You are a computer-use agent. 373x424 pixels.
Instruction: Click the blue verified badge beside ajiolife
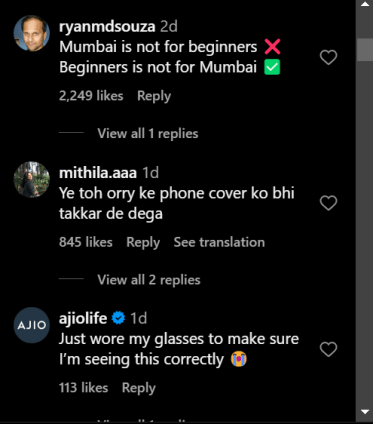click(x=118, y=318)
